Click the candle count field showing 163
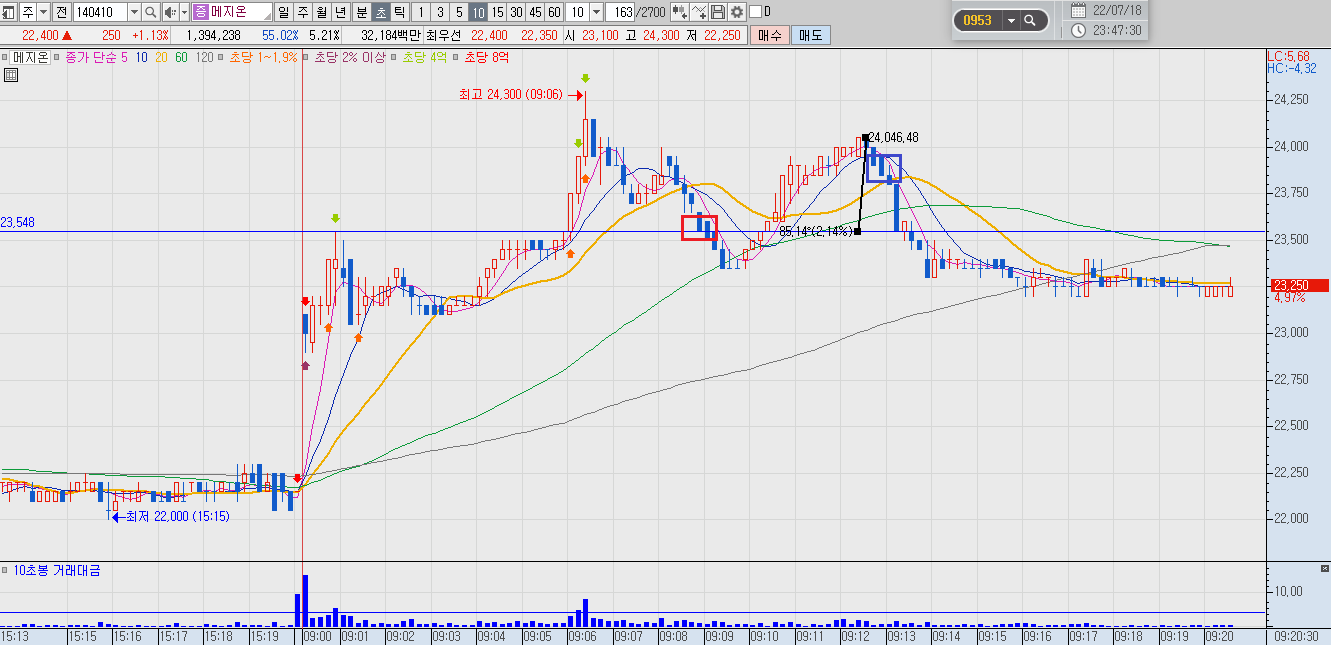The height and width of the screenshot is (645, 1331). tap(620, 12)
